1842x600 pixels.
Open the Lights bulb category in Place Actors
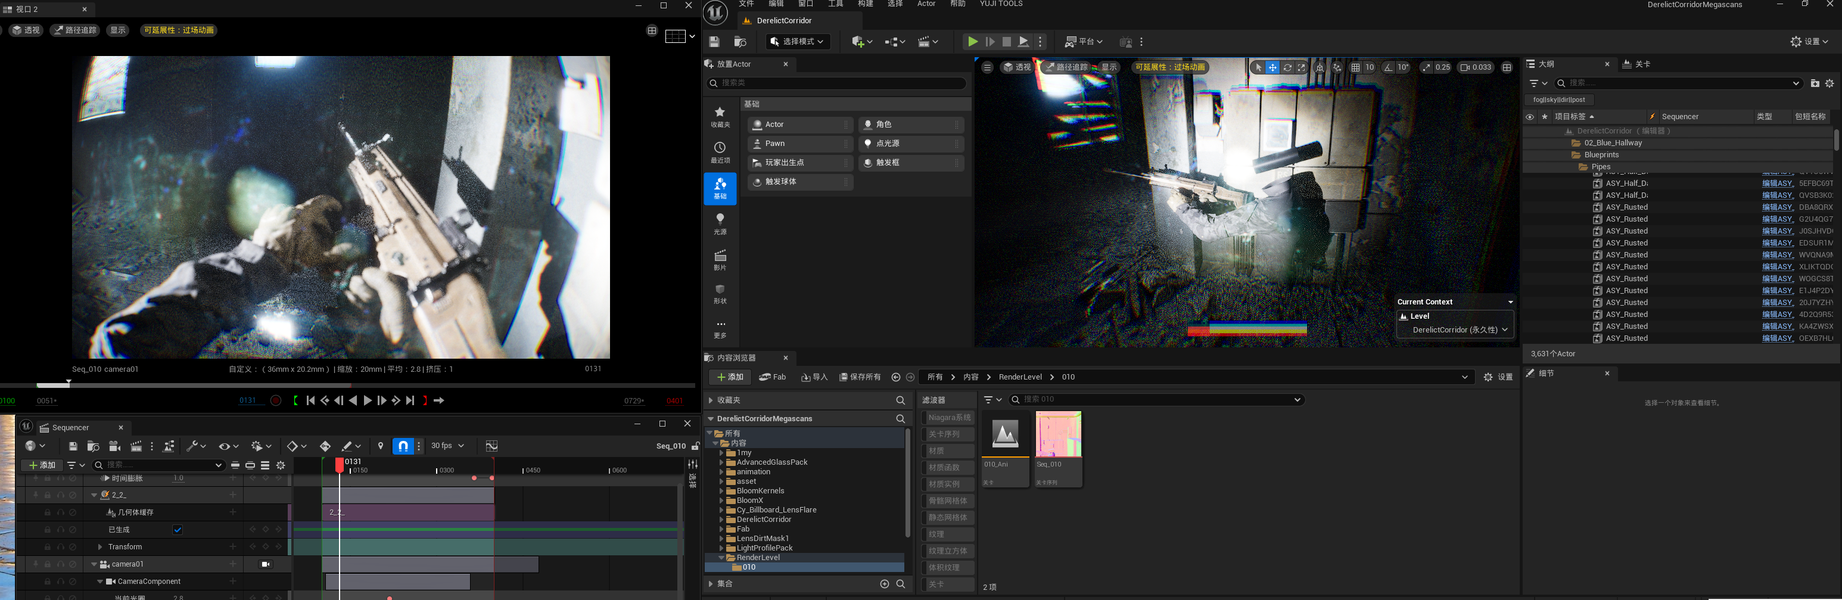pyautogui.click(x=720, y=223)
